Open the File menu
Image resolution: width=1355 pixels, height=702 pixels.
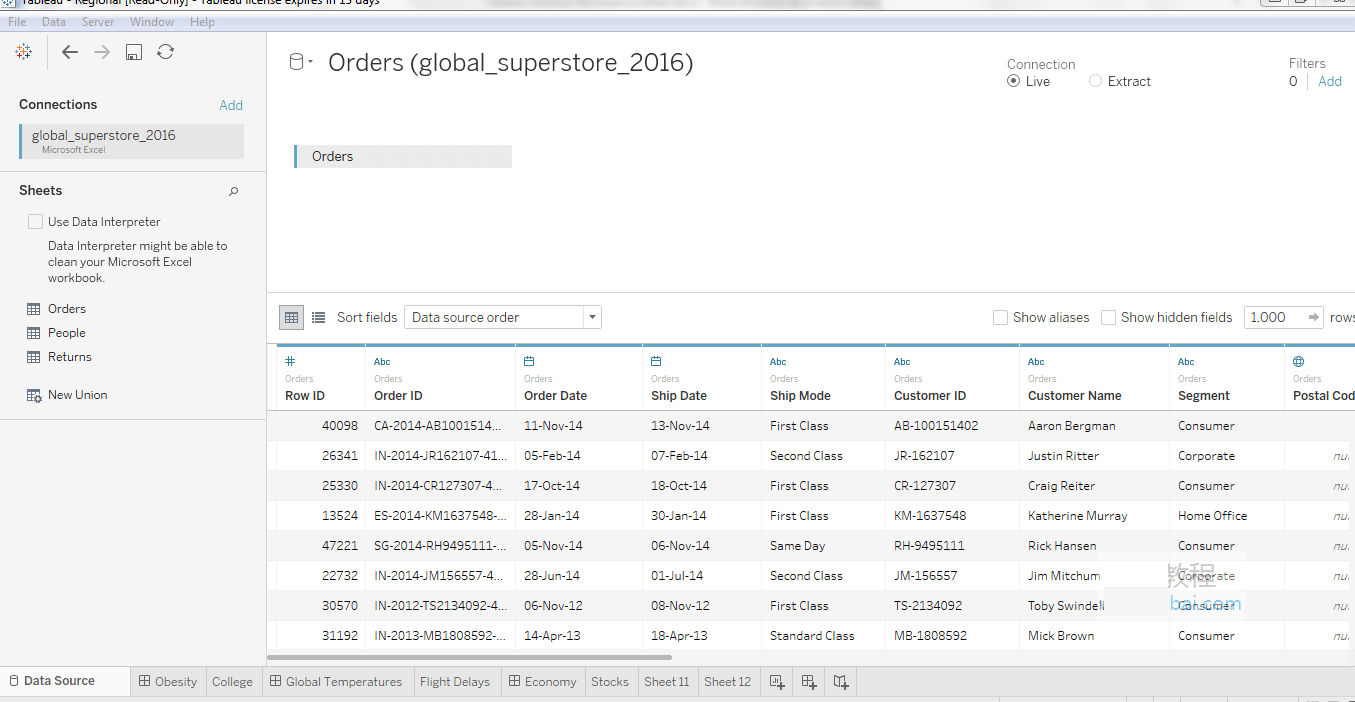point(17,22)
